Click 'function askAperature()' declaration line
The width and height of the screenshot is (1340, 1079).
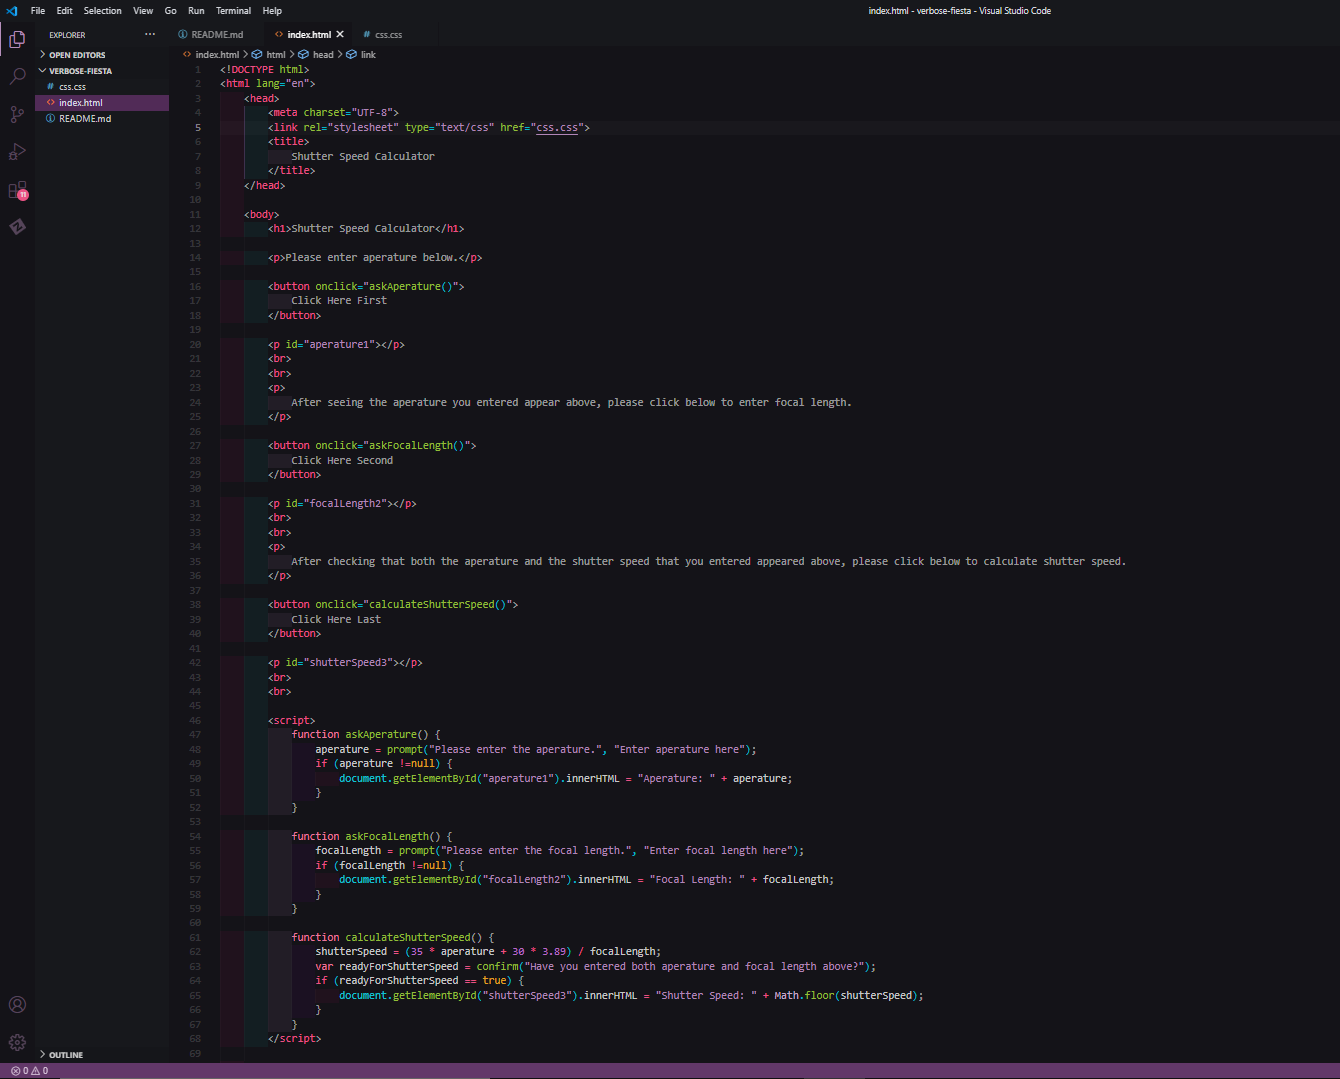366,735
